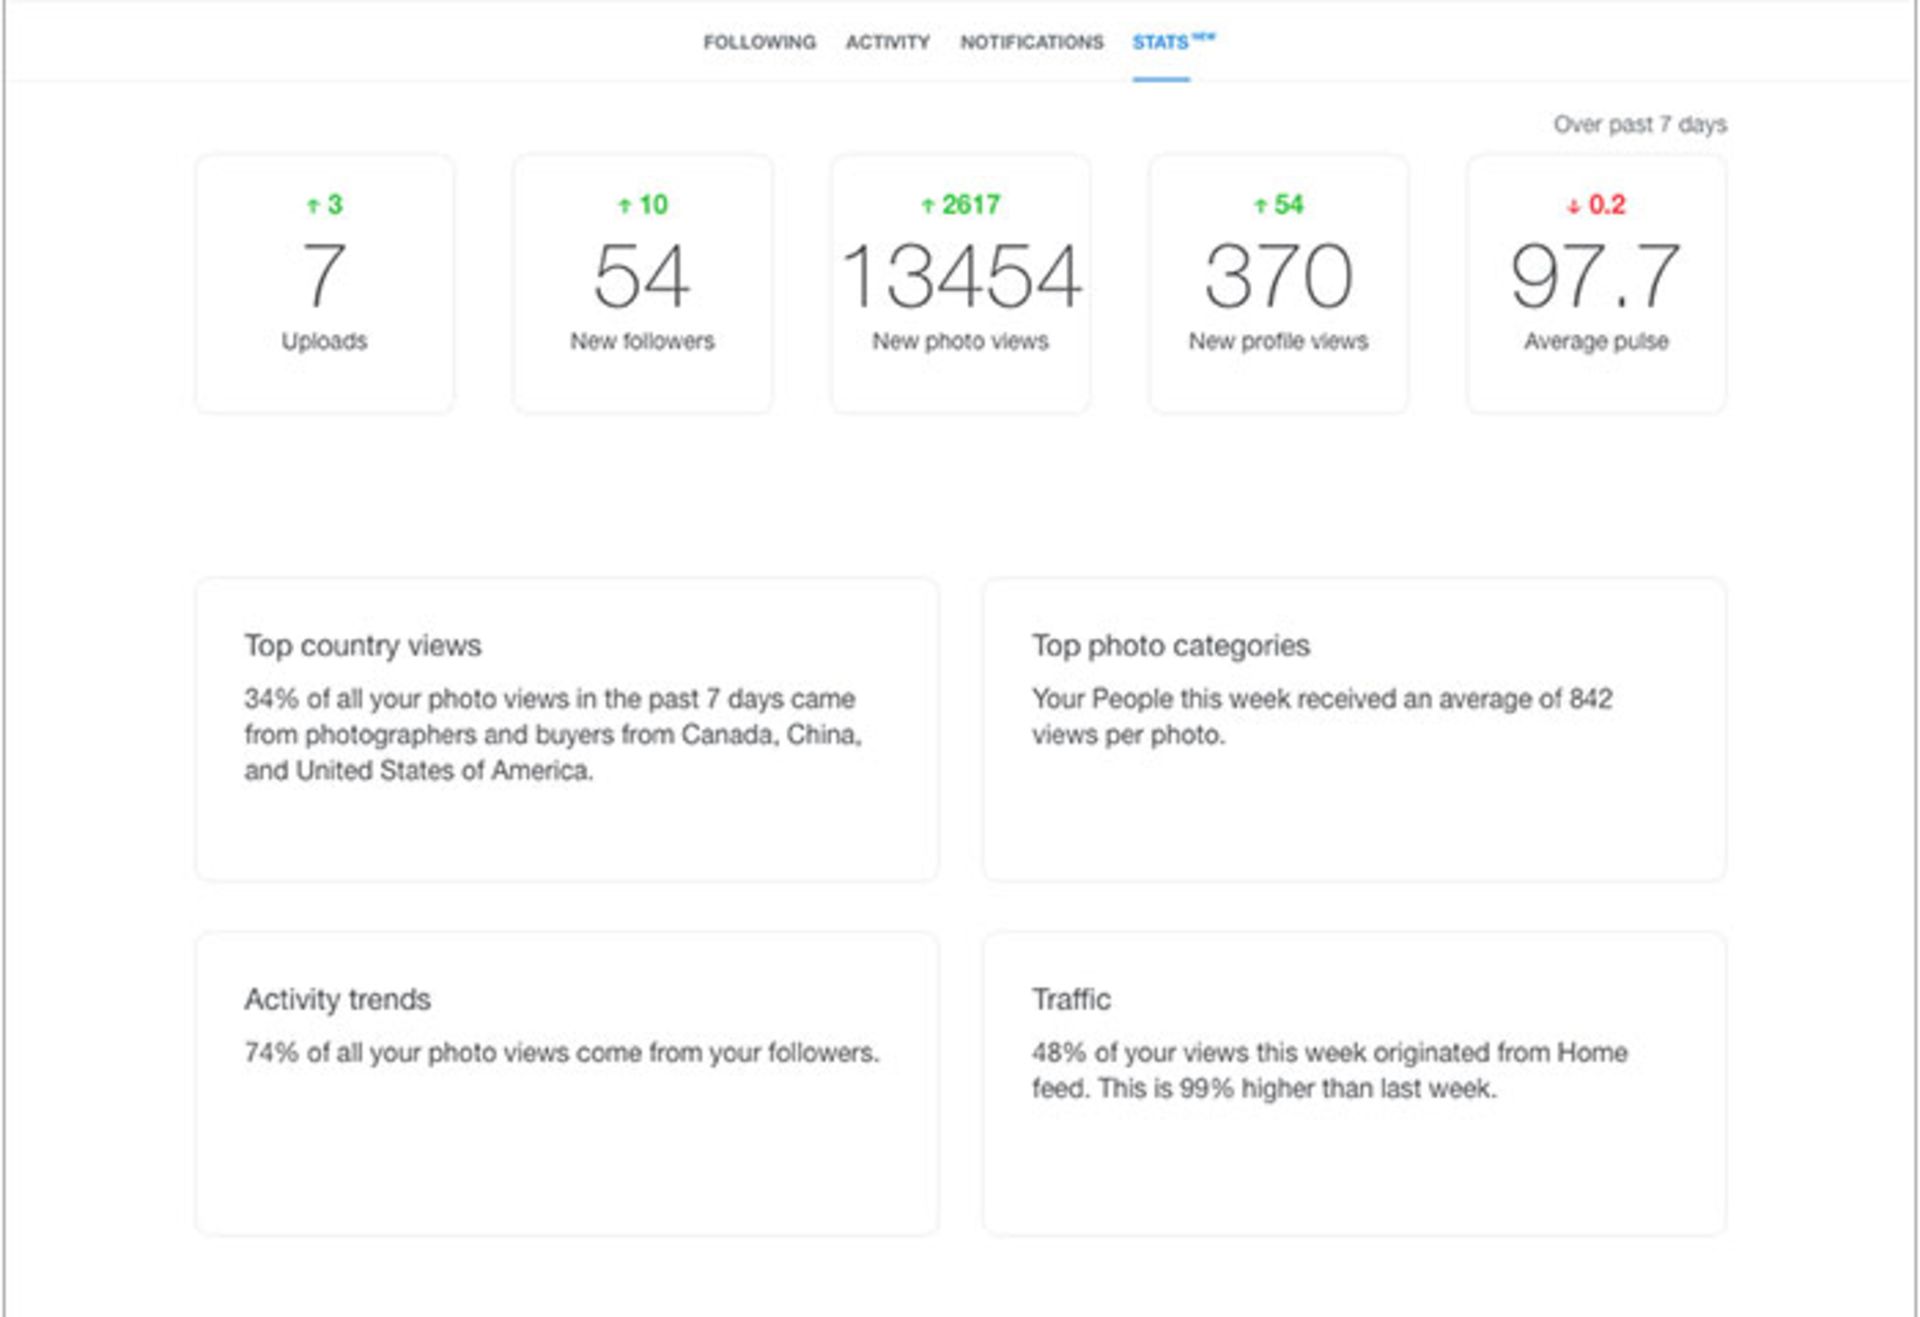
Task: Click the New profile views card
Action: (1278, 283)
